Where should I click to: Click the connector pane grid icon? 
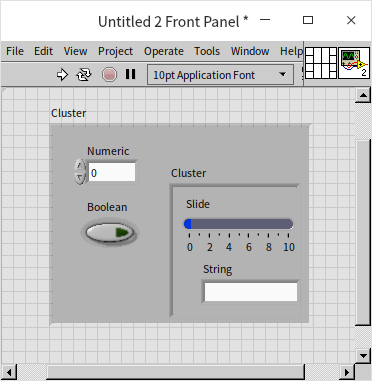click(x=321, y=63)
